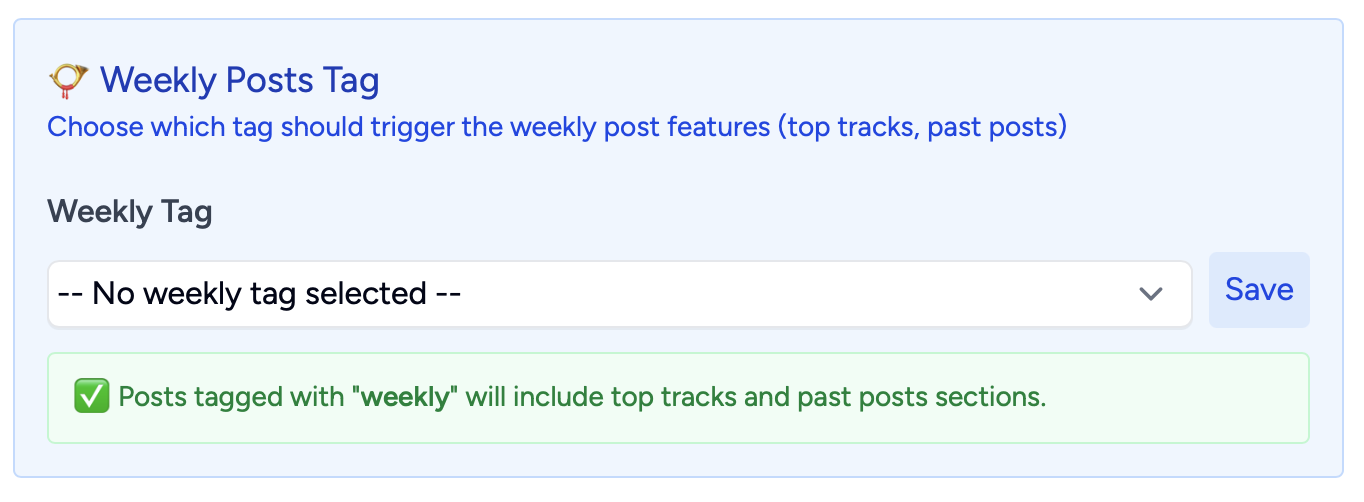Viewport: 1364px width, 502px height.
Task: Click the "Weekly Tag" field label
Action: click(x=130, y=212)
